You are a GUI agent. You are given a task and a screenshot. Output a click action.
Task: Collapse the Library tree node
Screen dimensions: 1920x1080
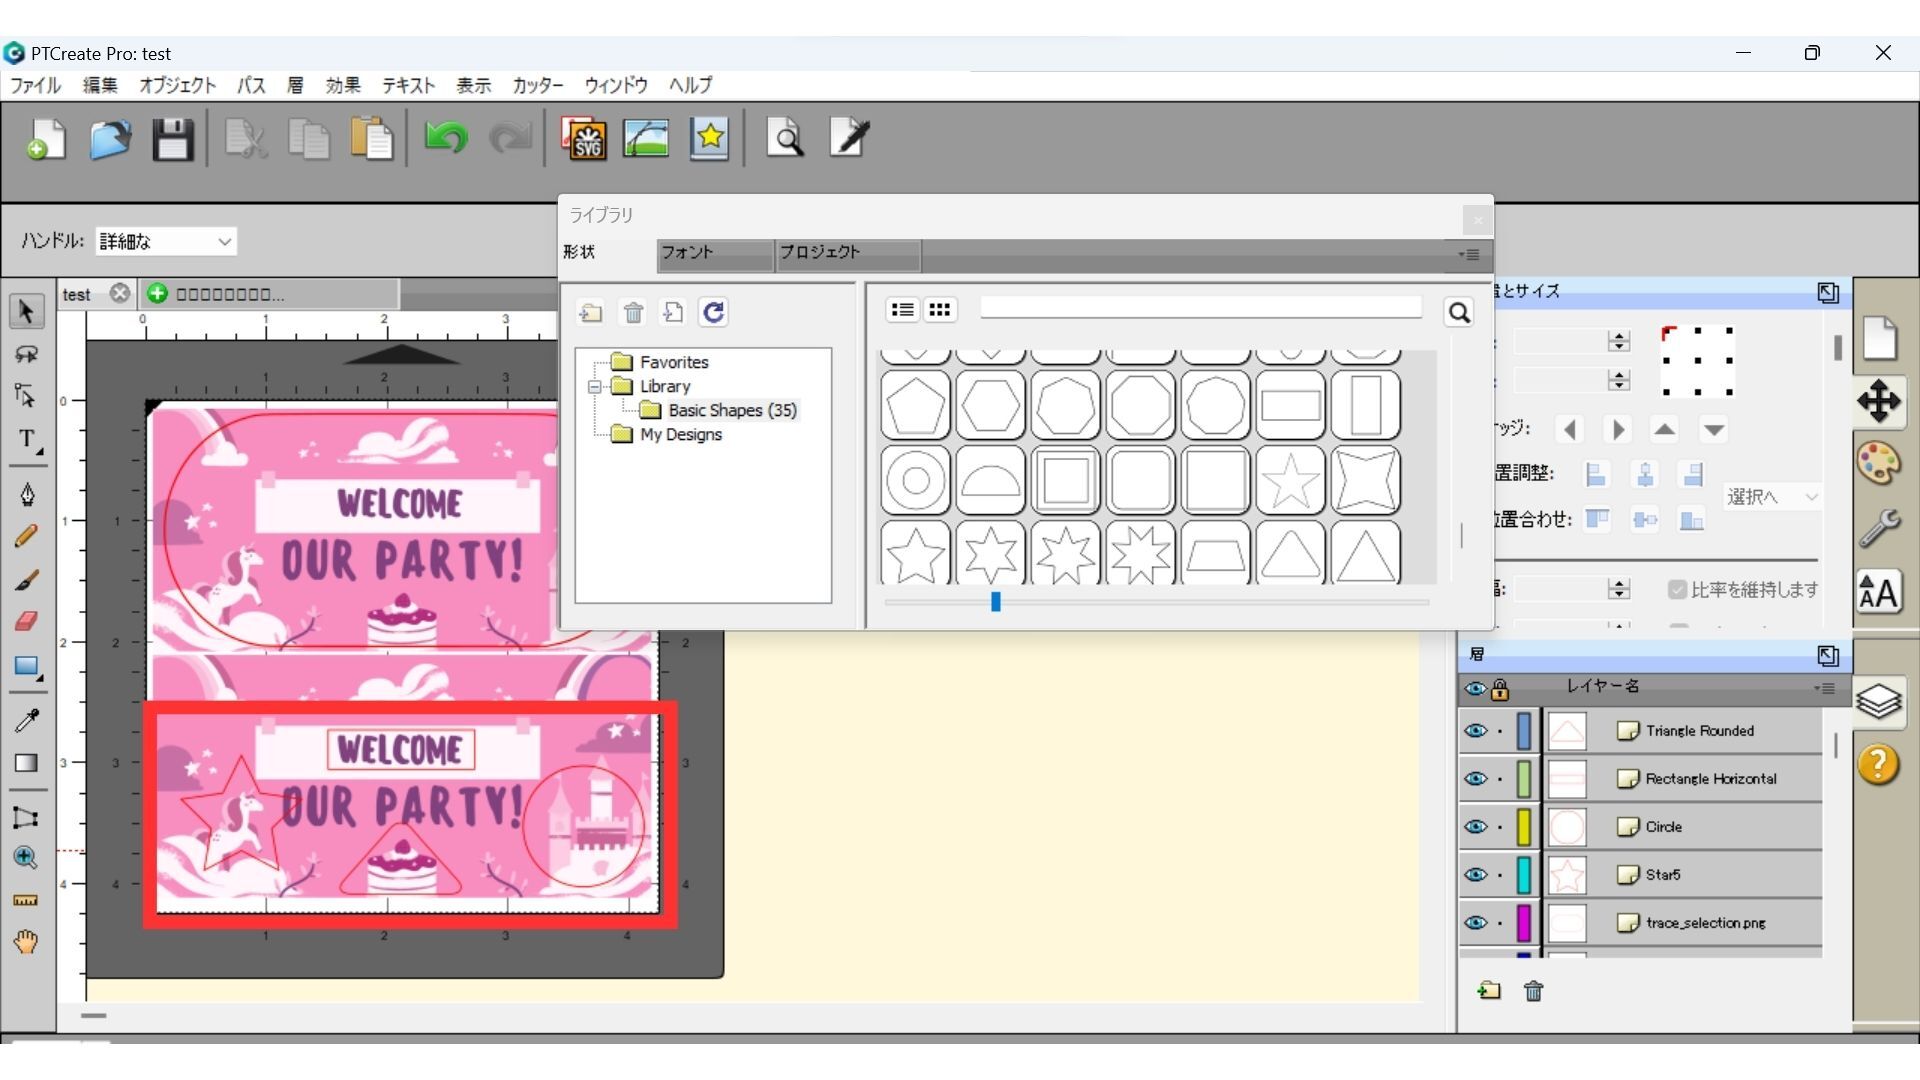pyautogui.click(x=595, y=386)
